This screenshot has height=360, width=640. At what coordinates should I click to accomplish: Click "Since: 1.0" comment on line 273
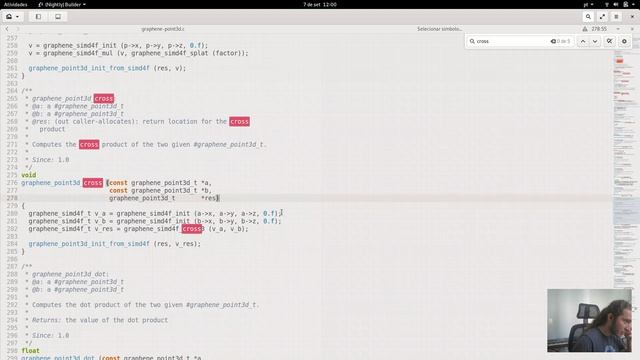click(51, 160)
